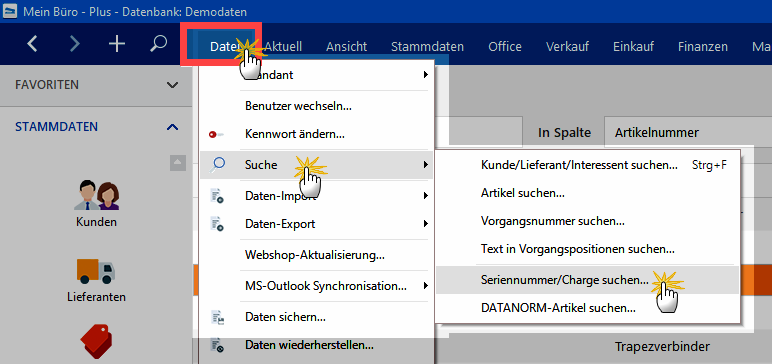Click the FAVORITEN header label
The height and width of the screenshot is (364, 772).
click(x=47, y=85)
